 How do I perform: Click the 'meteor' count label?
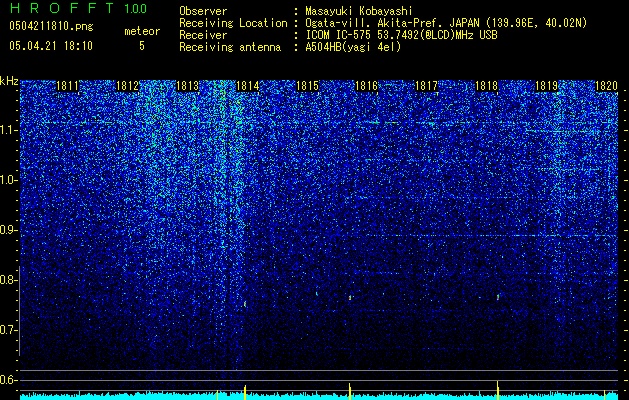(142, 31)
